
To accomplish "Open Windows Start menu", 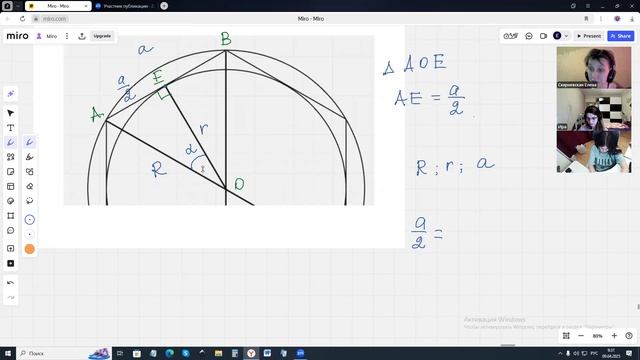I will click(x=8, y=353).
